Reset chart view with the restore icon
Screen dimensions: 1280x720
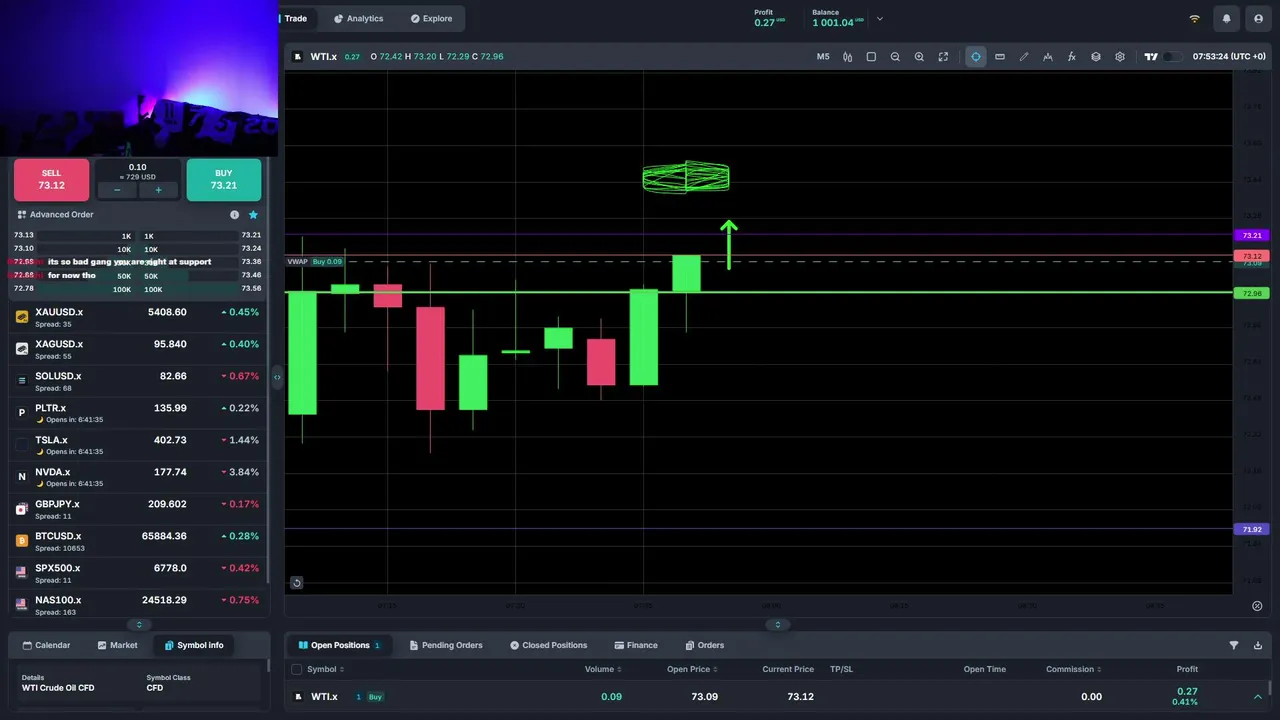(297, 583)
